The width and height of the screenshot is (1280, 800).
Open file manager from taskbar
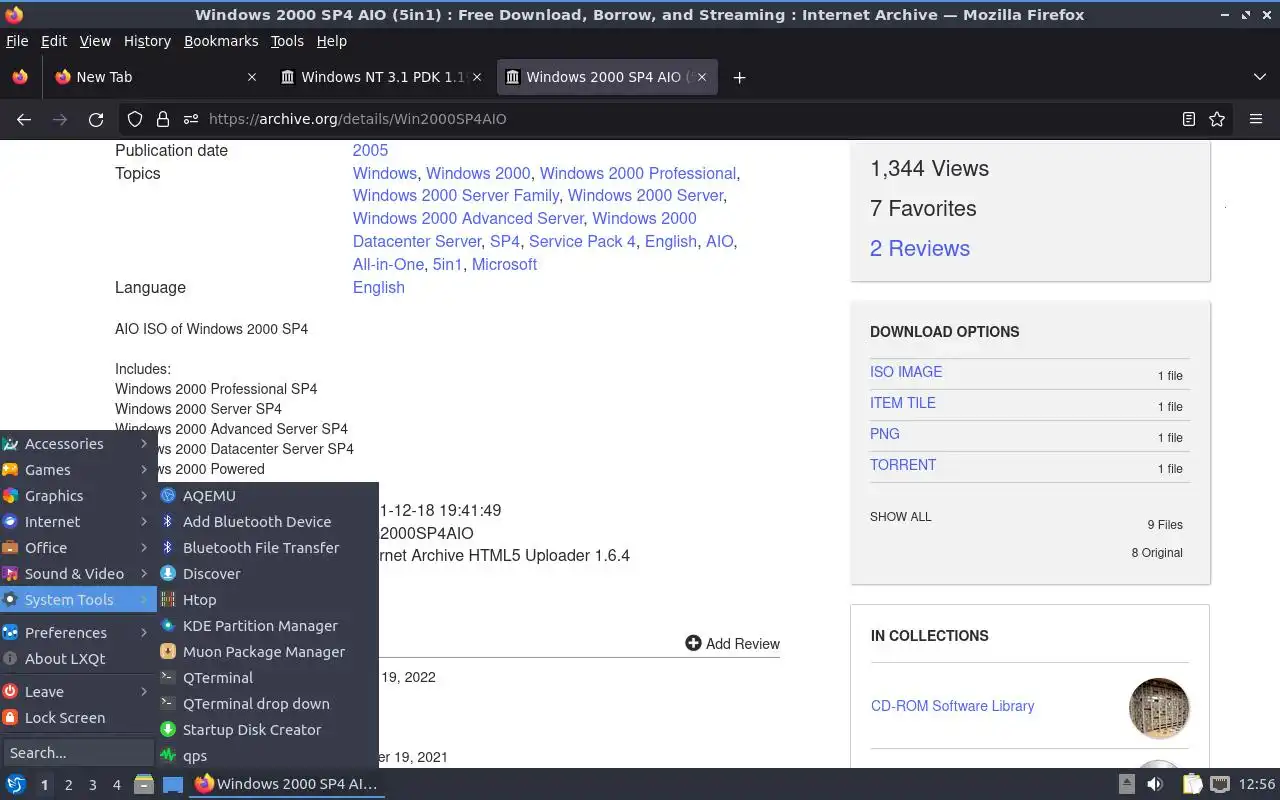[144, 784]
